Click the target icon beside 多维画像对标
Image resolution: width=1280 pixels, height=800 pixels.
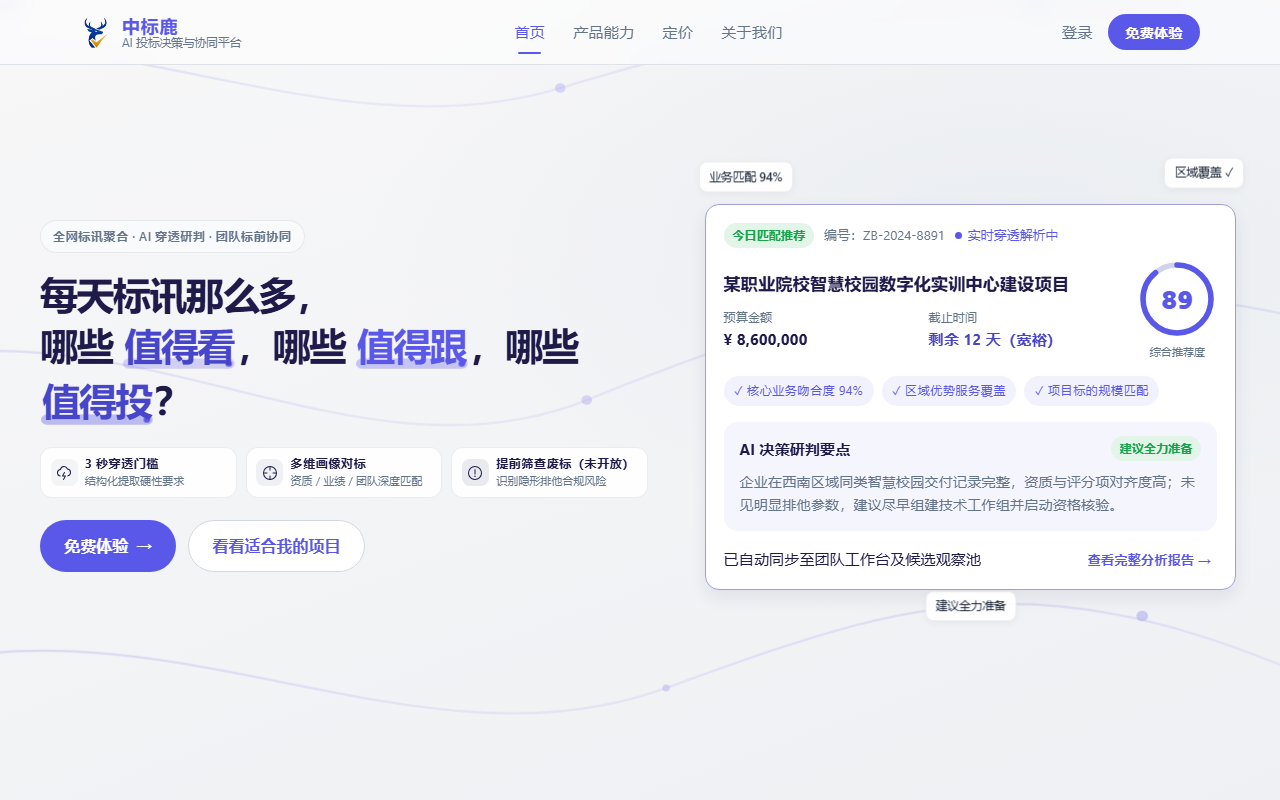pos(270,472)
